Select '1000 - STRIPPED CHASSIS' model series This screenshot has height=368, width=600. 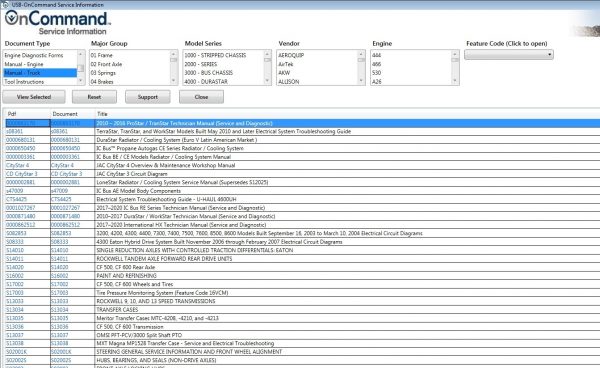(x=215, y=55)
